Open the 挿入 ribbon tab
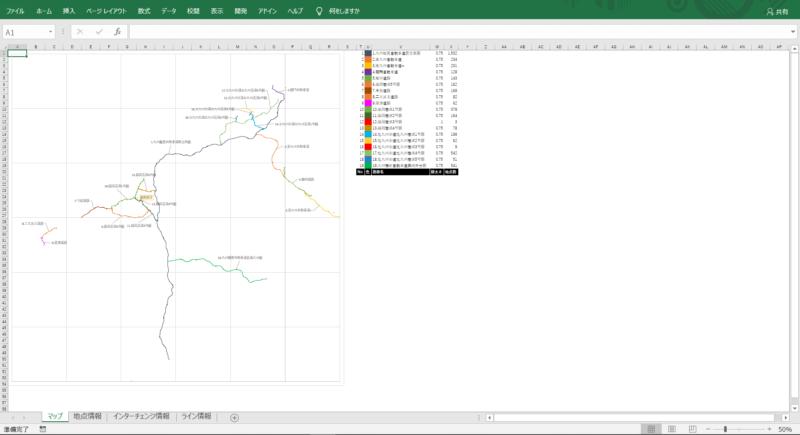 pyautogui.click(x=68, y=11)
